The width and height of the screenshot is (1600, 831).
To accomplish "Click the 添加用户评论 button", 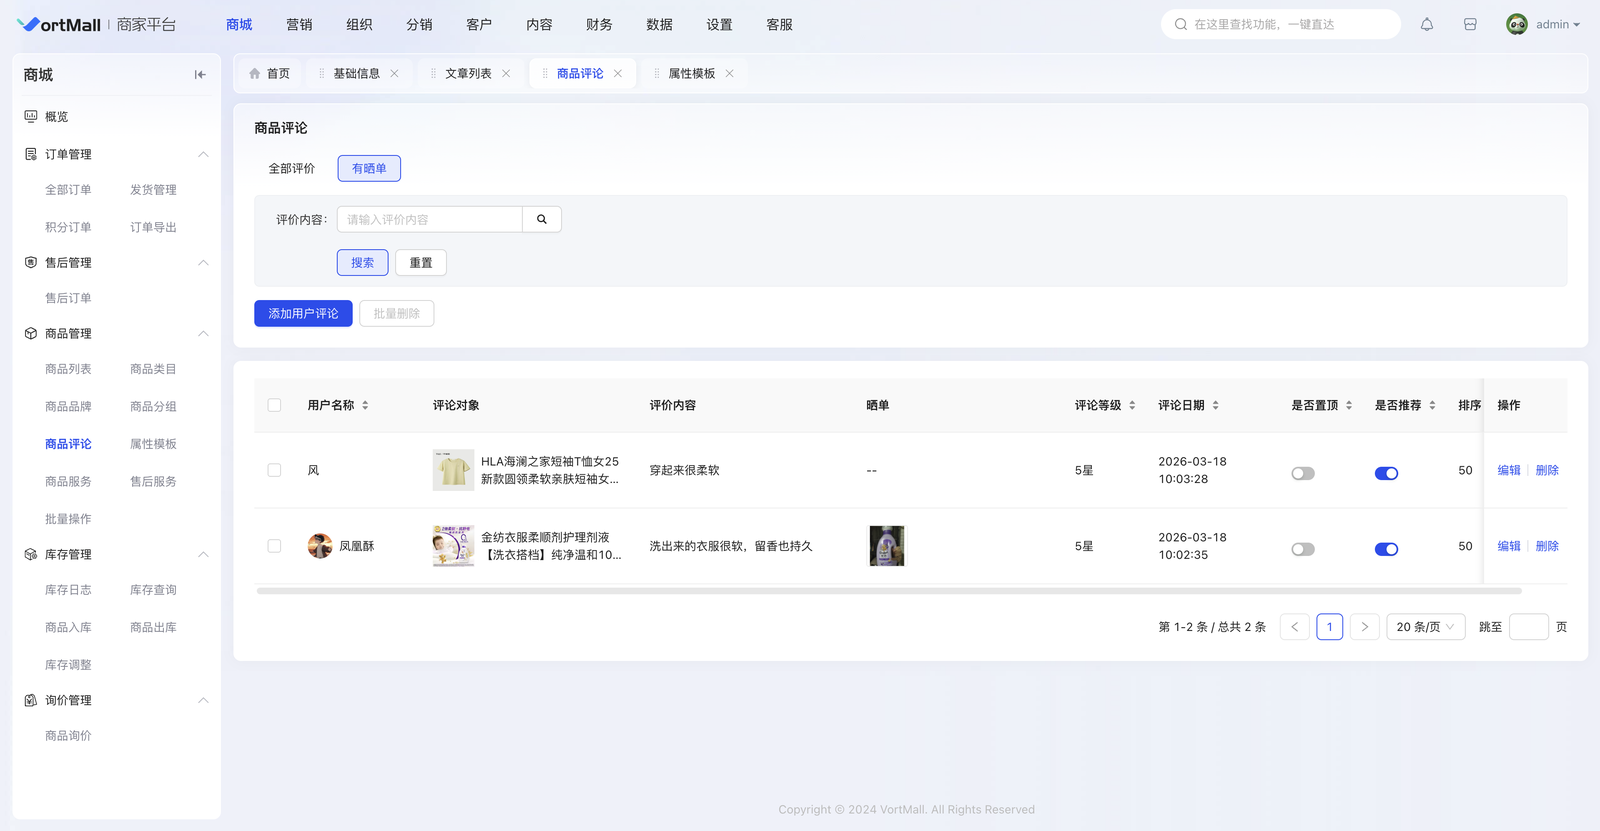I will 303,314.
